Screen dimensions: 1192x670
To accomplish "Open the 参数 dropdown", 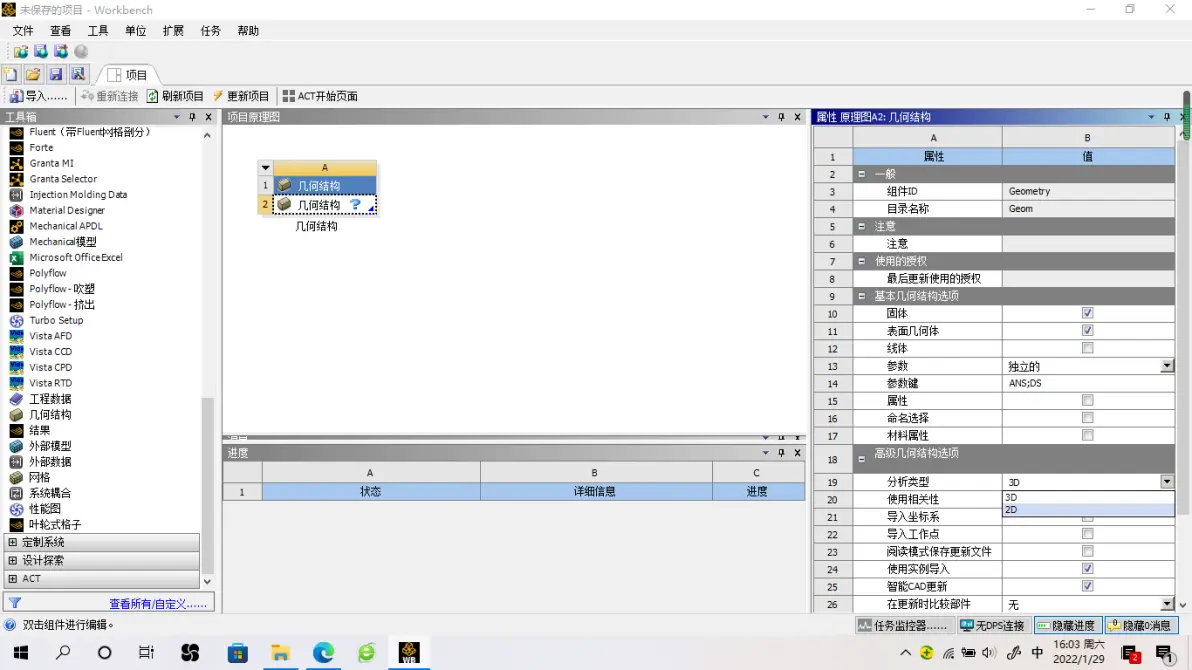I will click(1166, 366).
